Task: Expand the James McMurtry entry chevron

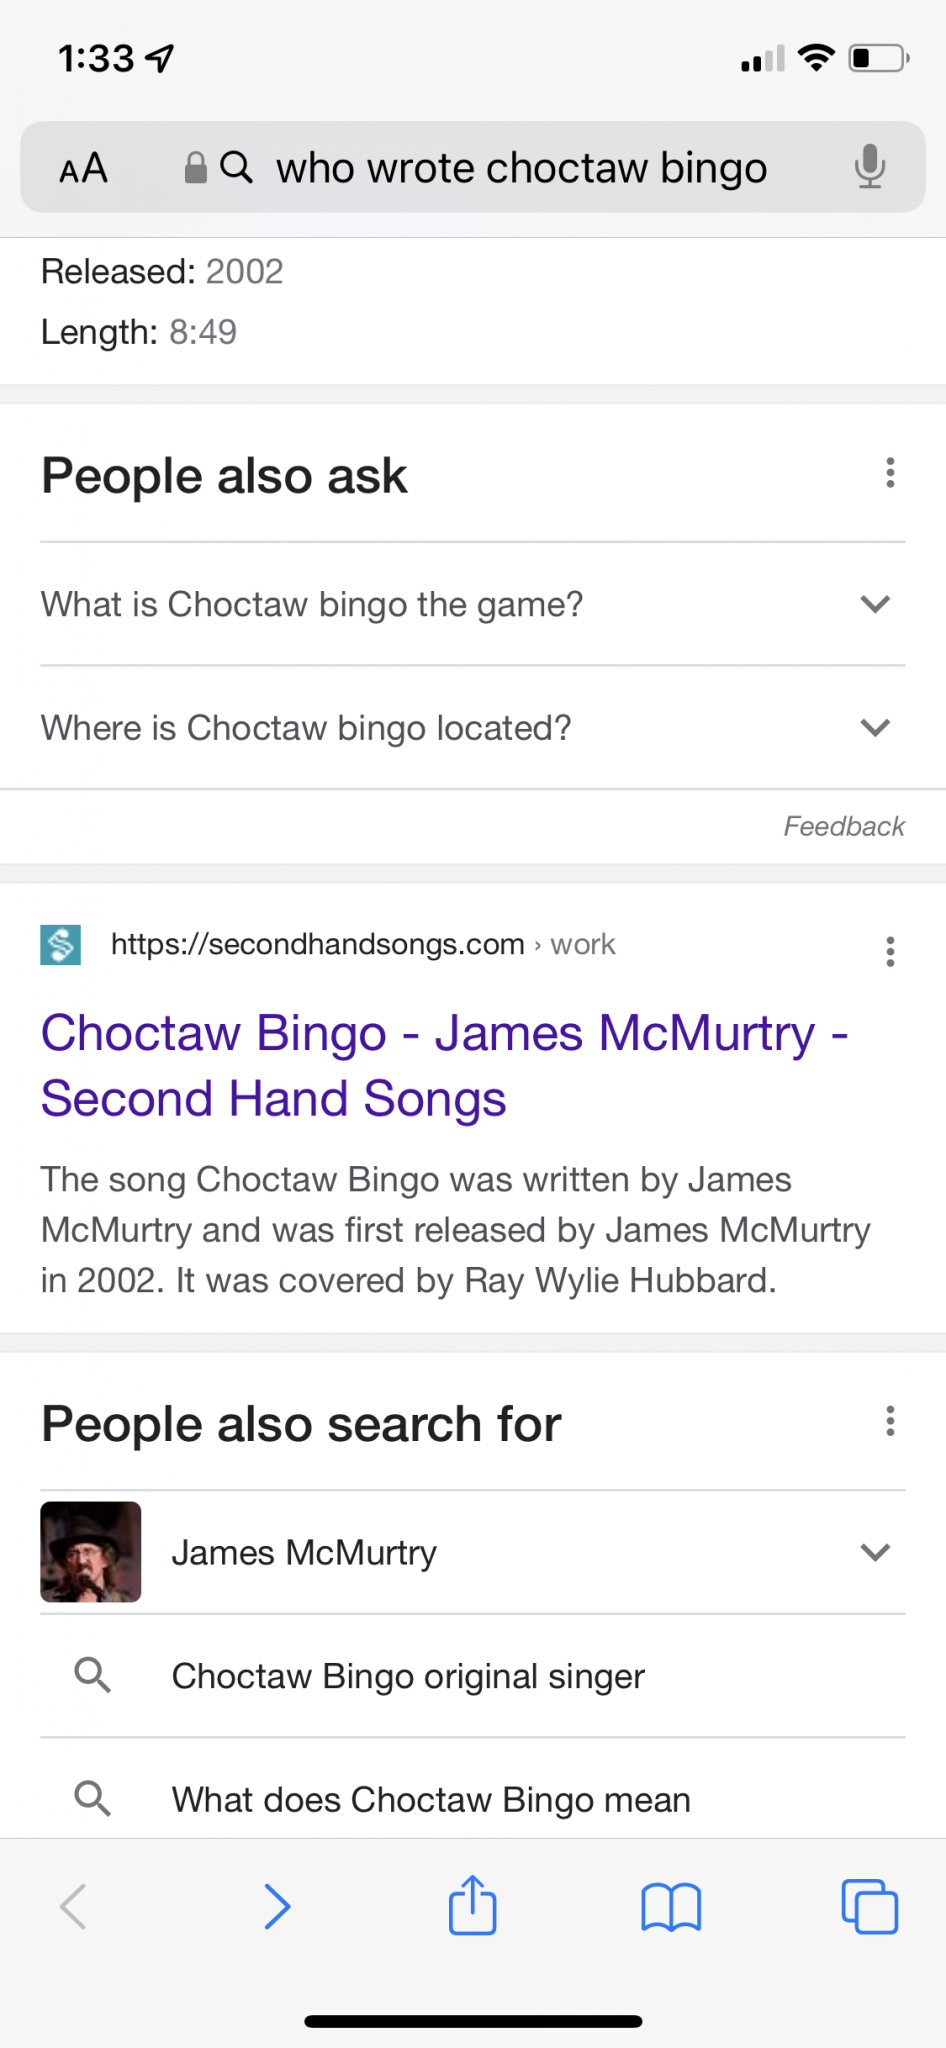Action: 875,1552
